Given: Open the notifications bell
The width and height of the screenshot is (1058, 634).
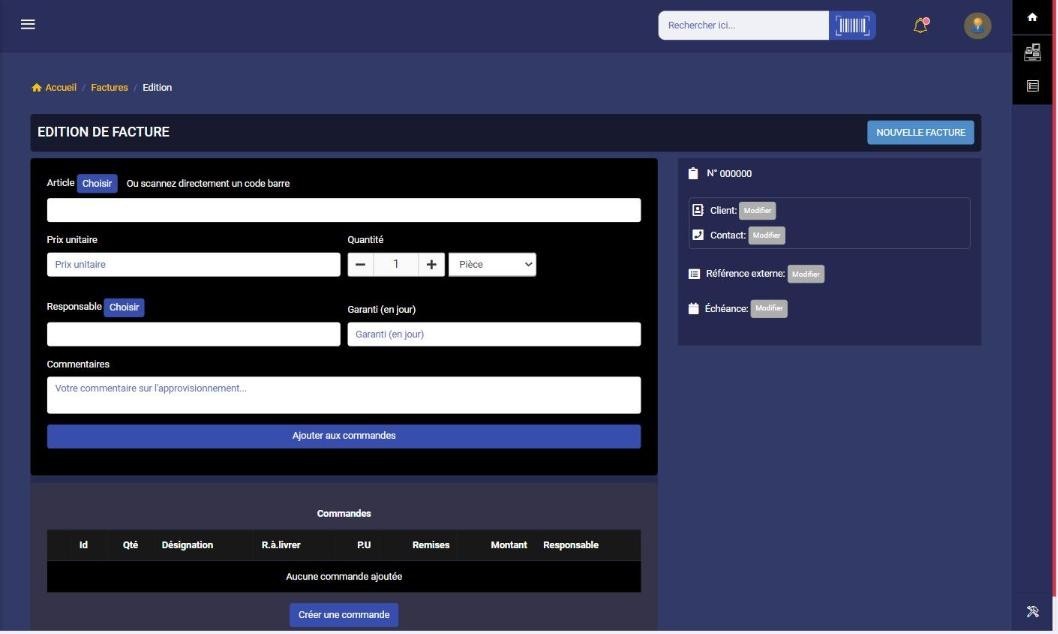Looking at the screenshot, I should pos(921,26).
